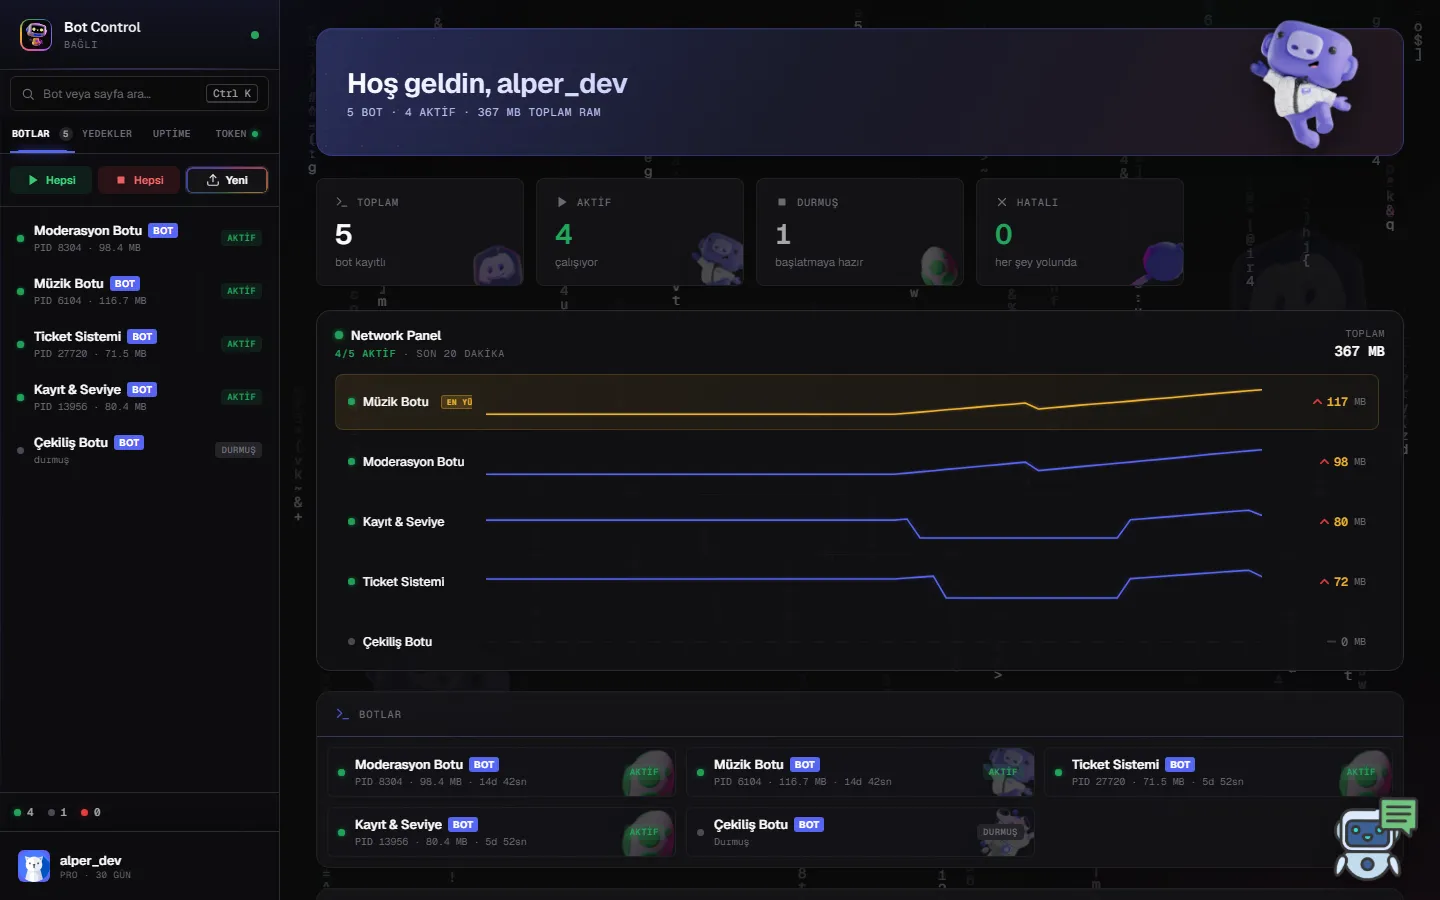Image resolution: width=1440 pixels, height=900 pixels.
Task: Start all bots with green Hepsi button
Action: [x=51, y=180]
